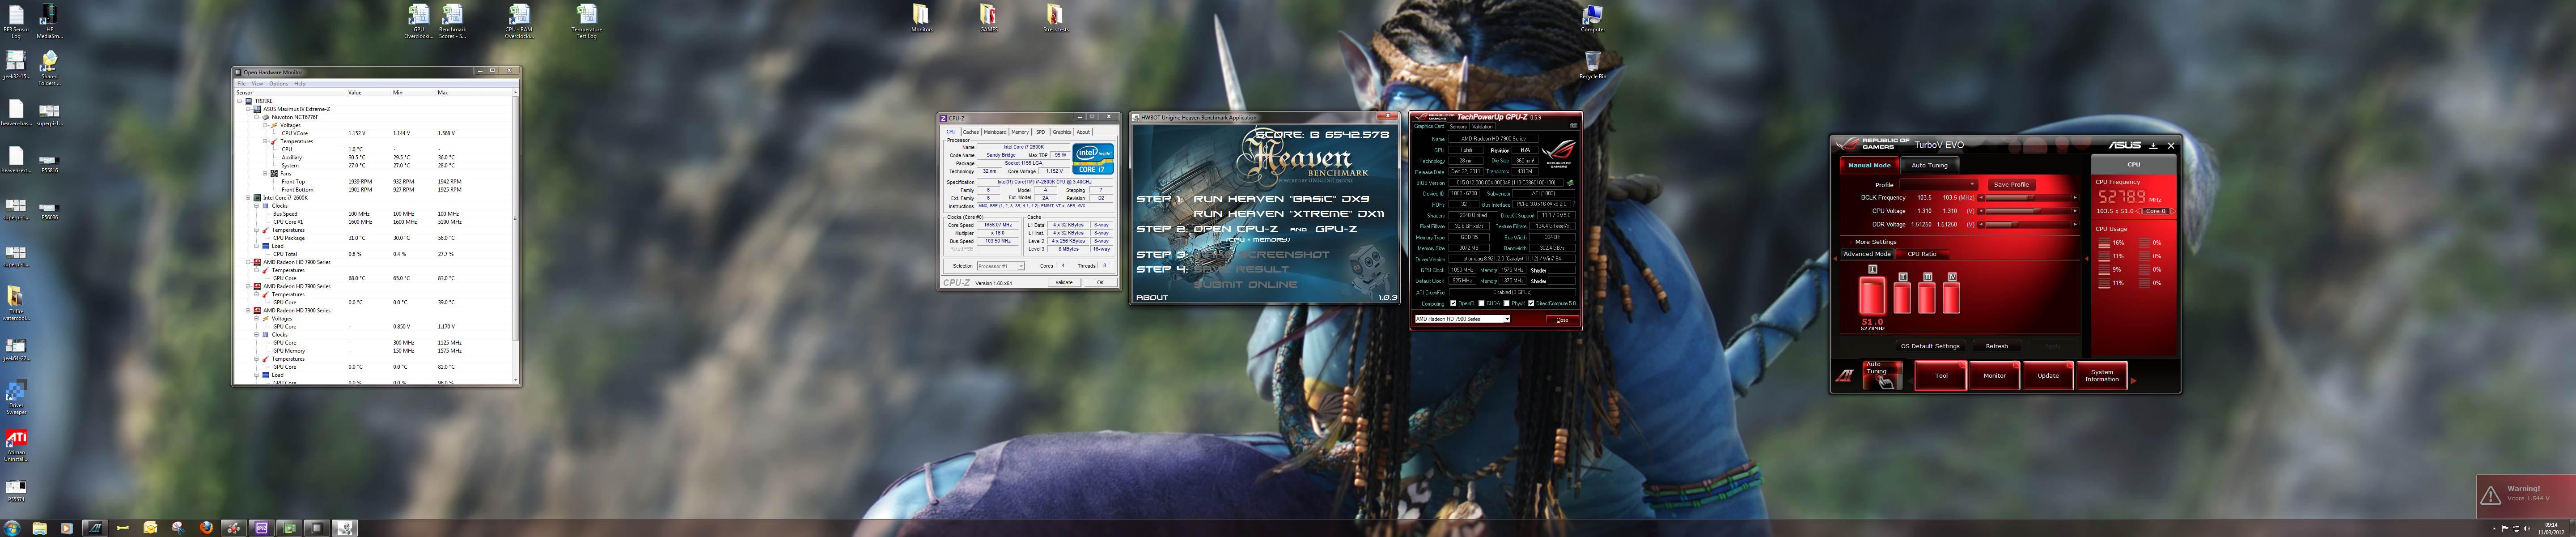The height and width of the screenshot is (537, 2576).
Task: Click the clock in the system tray
Action: coord(2551,528)
